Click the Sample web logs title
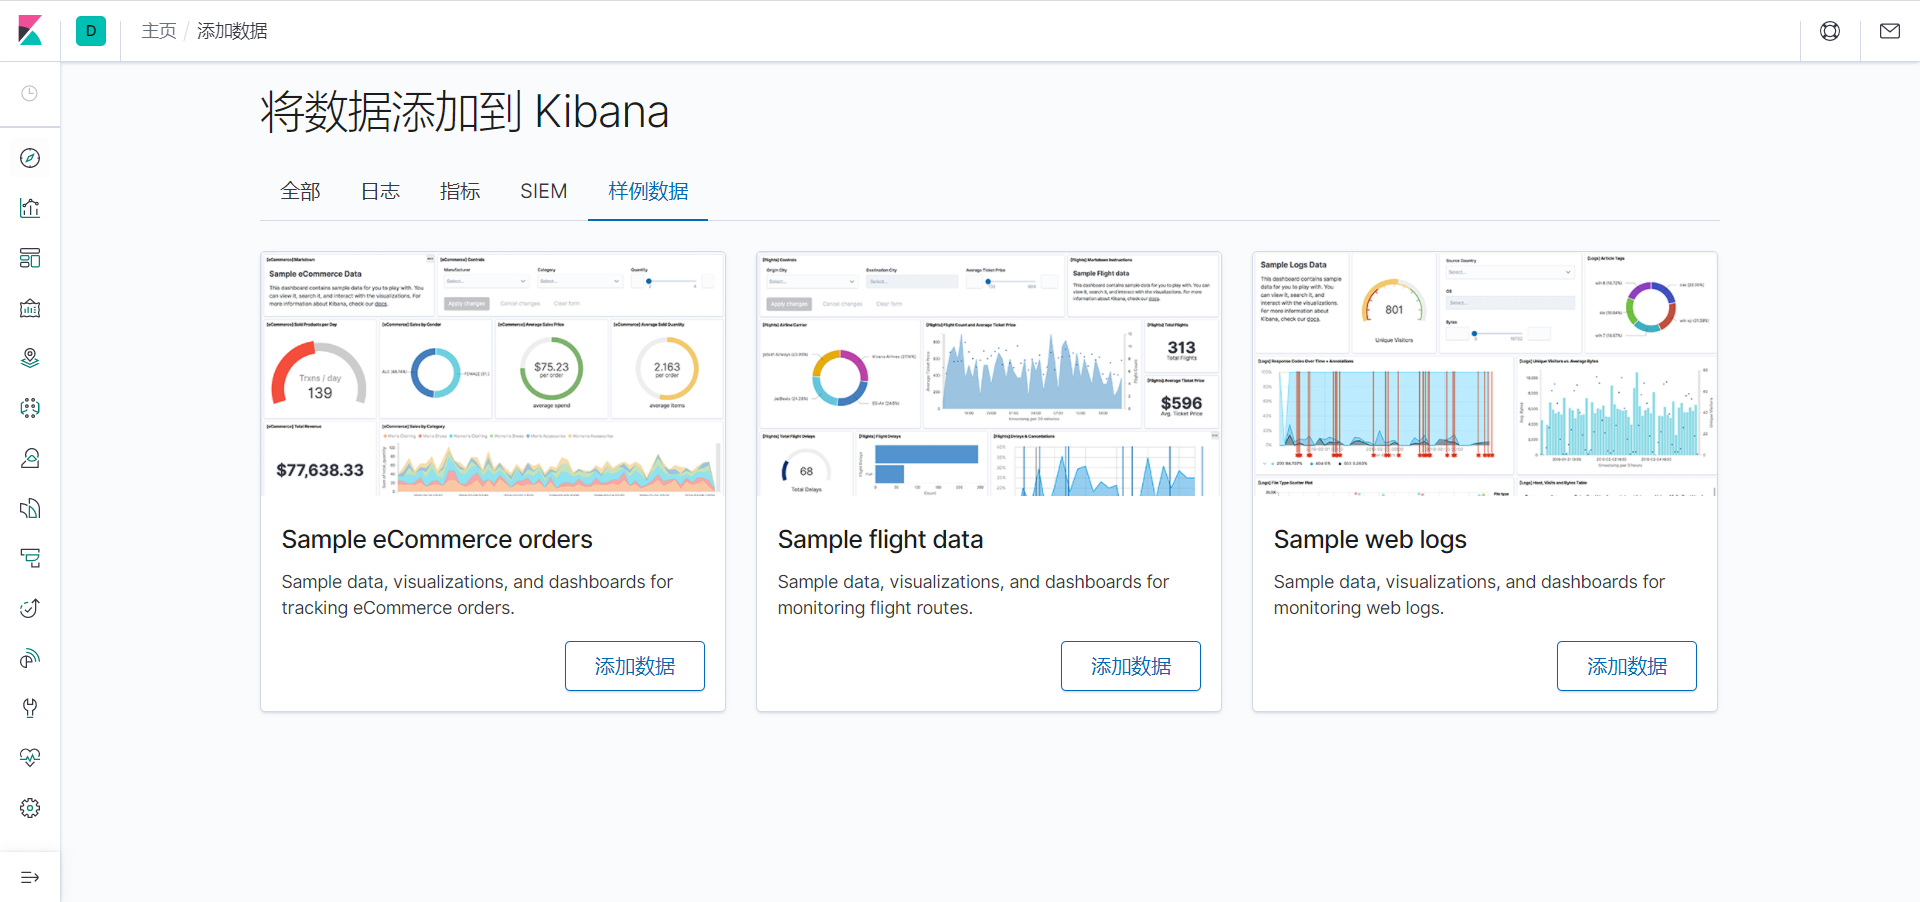Viewport: 1920px width, 902px height. (x=1370, y=539)
